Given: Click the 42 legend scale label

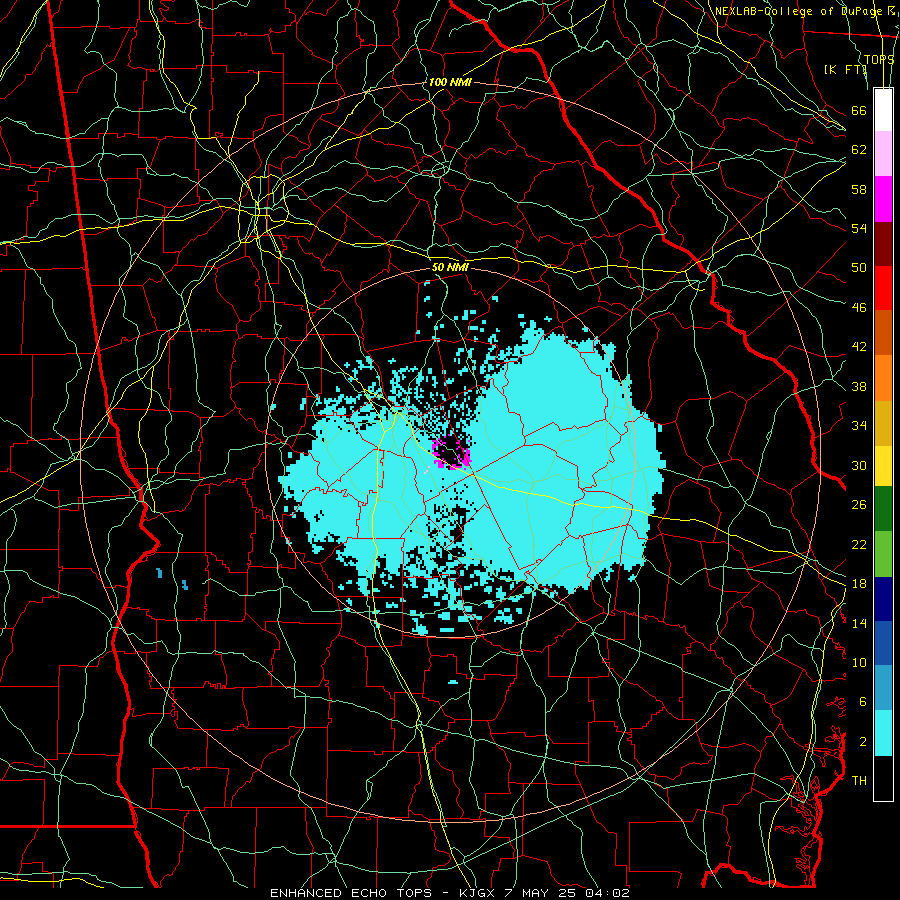Looking at the screenshot, I should click(859, 347).
